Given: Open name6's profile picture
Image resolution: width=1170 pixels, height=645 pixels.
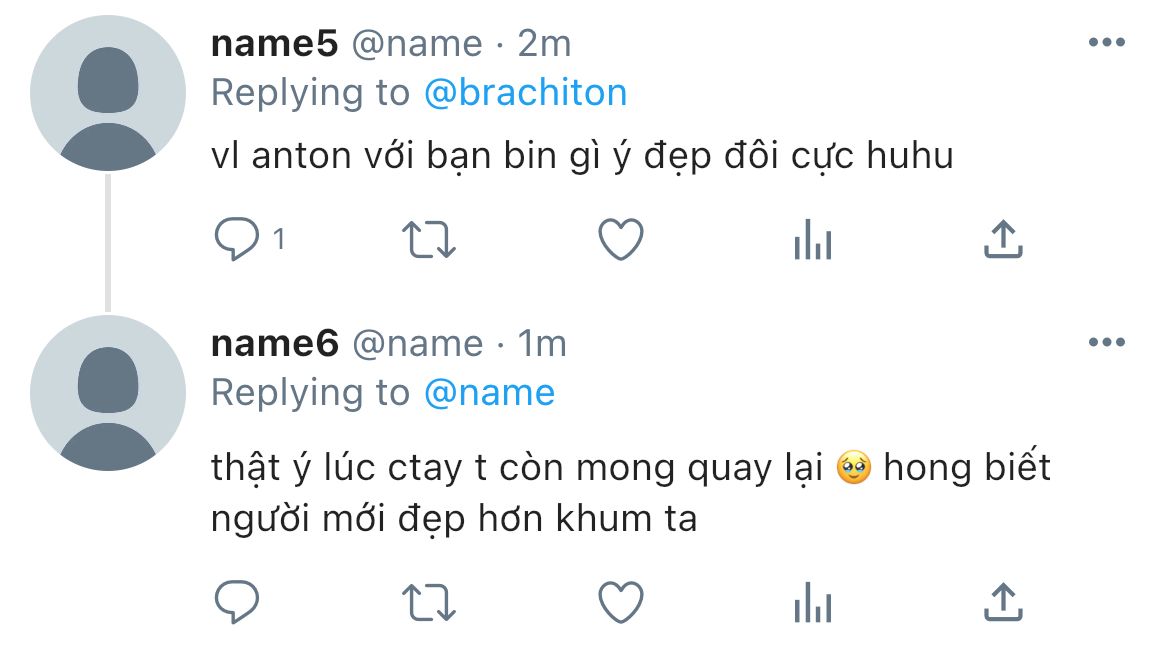Looking at the screenshot, I should pos(108,393).
